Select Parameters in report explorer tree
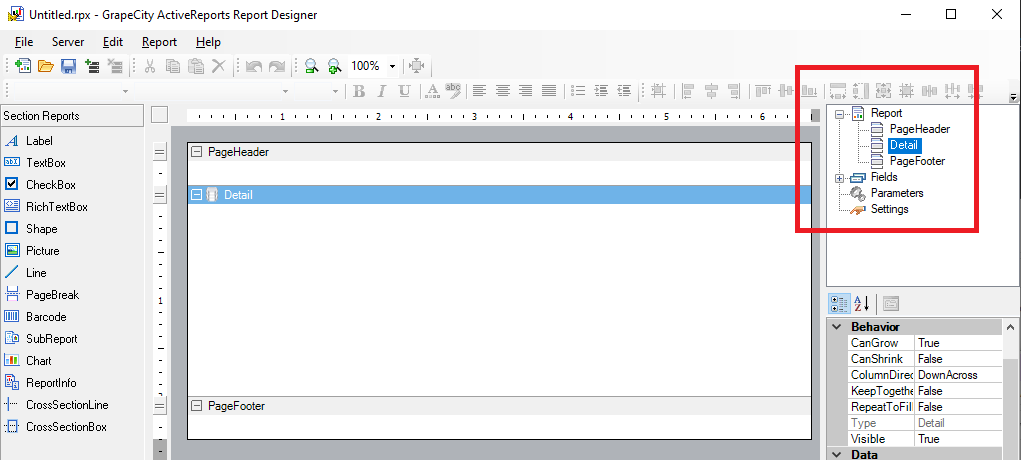The image size is (1021, 460). [x=897, y=193]
